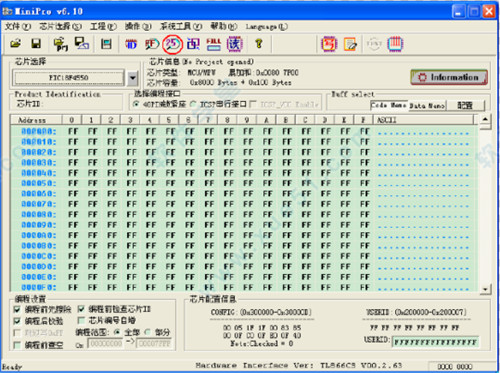Click the save floppy disk icon
Viewport: 500px width, 373px height.
point(36,44)
